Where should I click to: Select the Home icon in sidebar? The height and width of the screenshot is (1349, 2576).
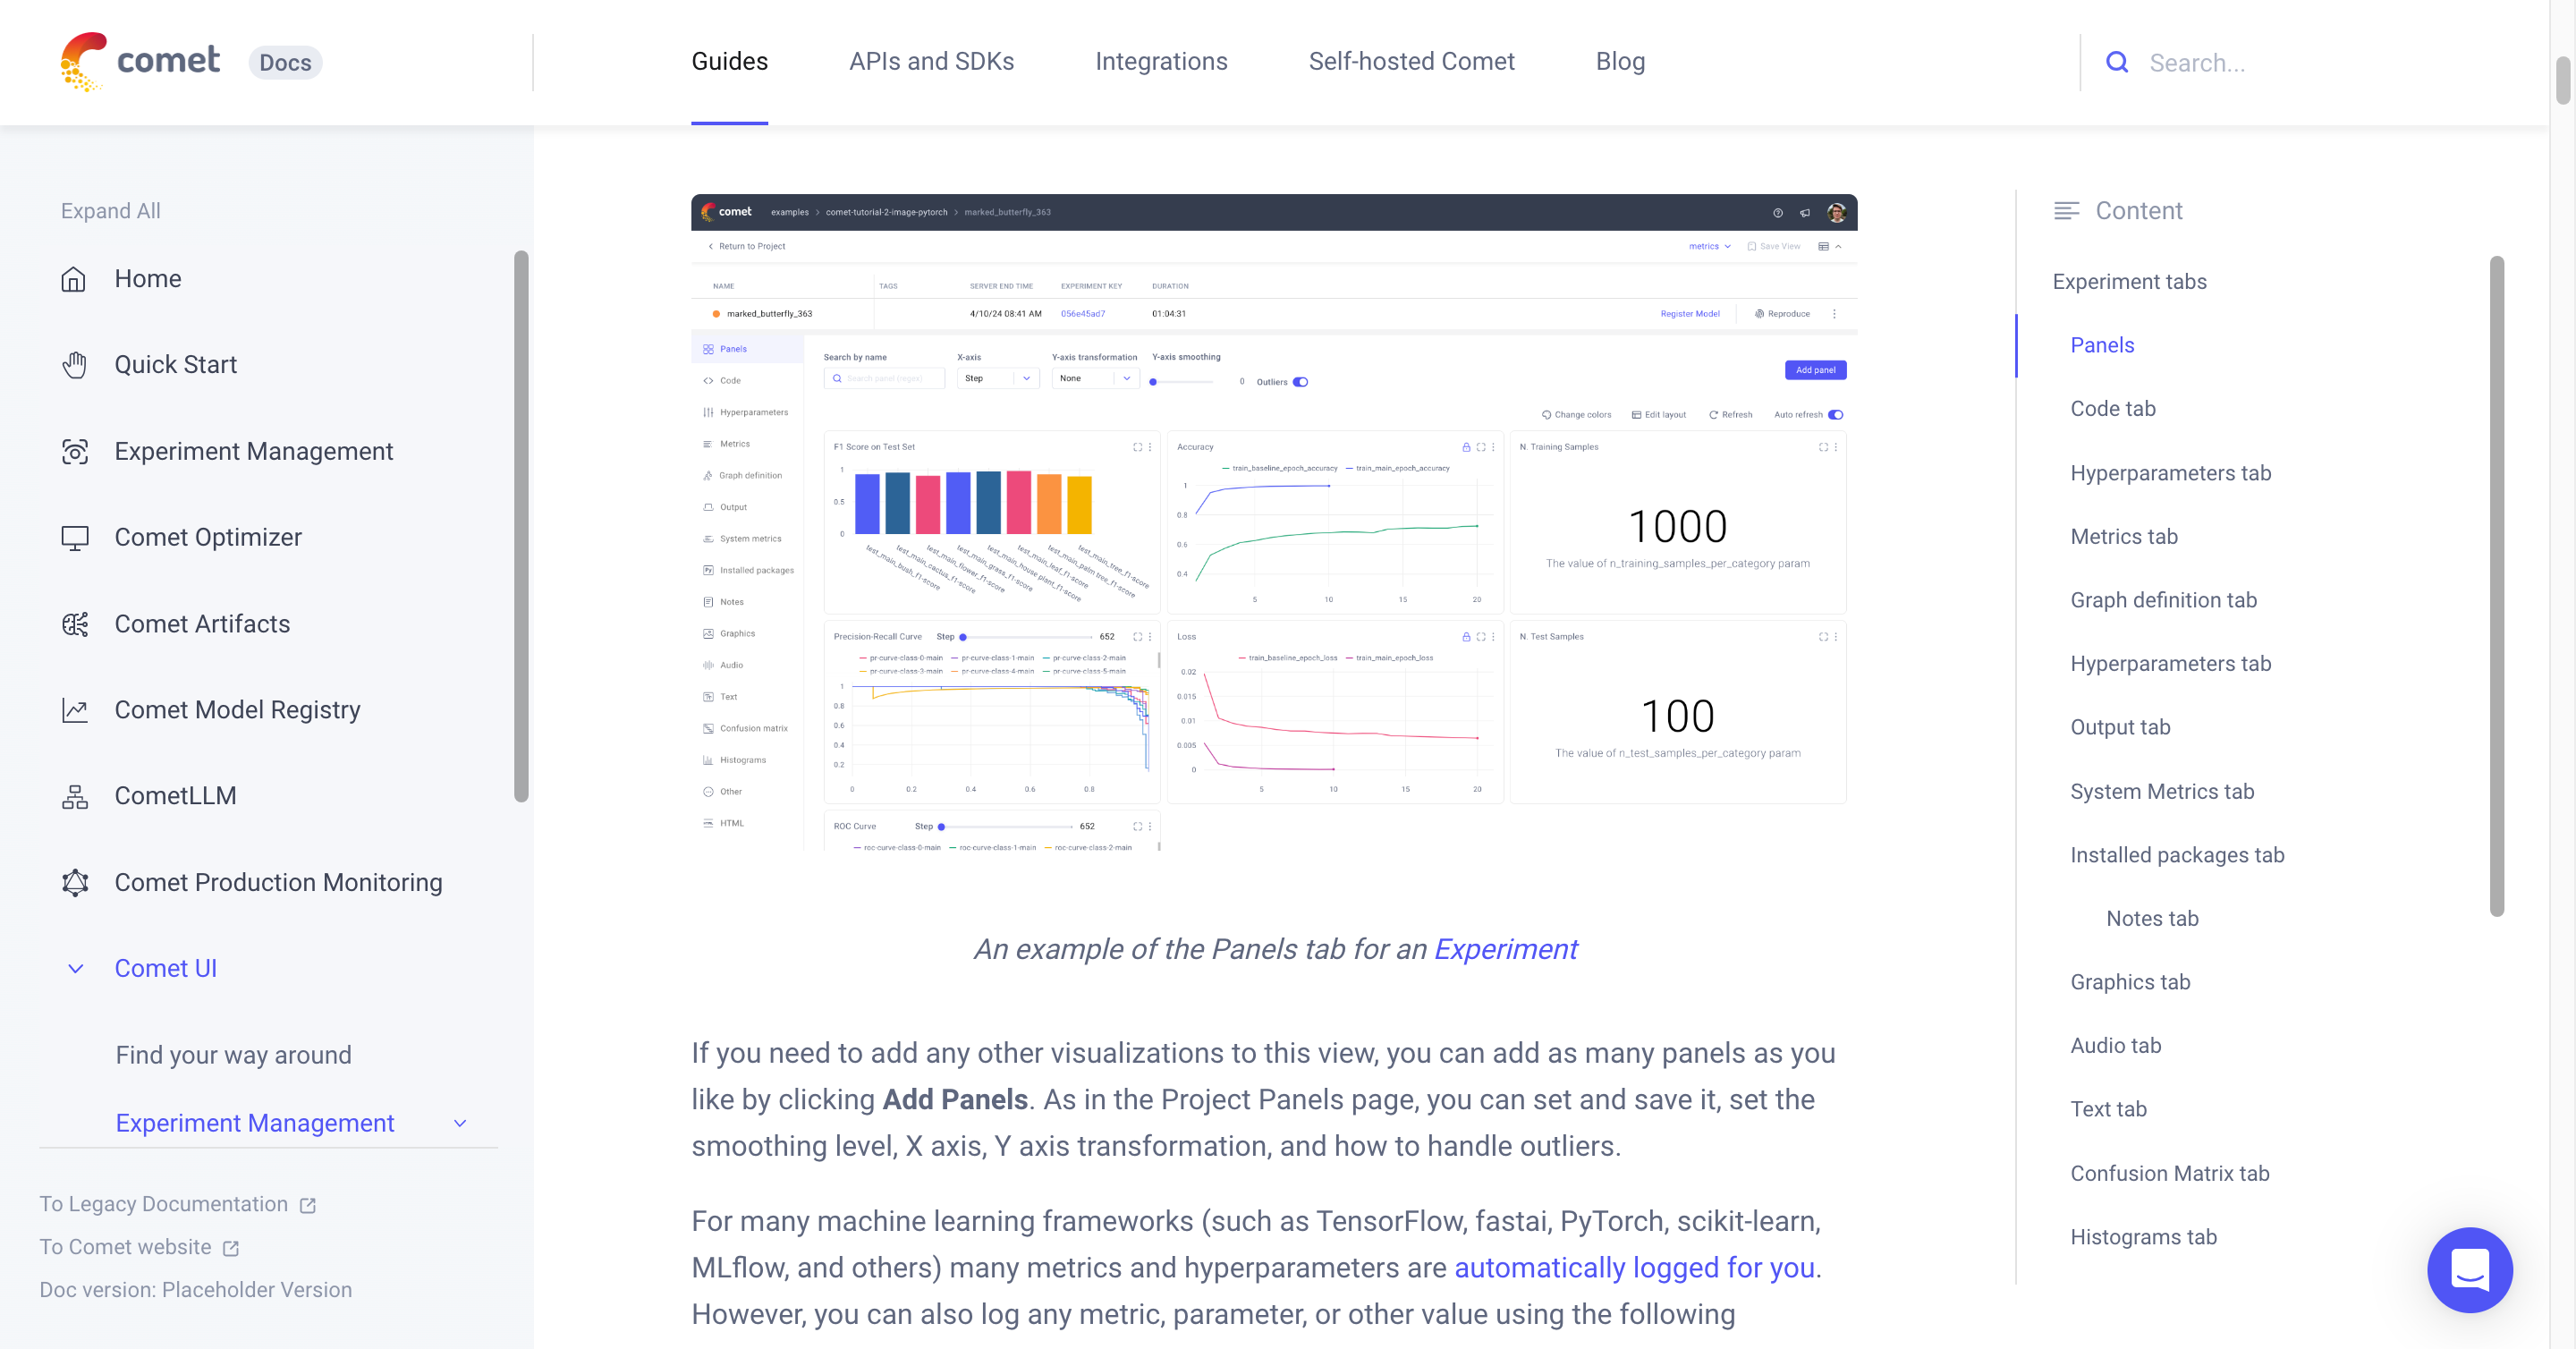(75, 279)
